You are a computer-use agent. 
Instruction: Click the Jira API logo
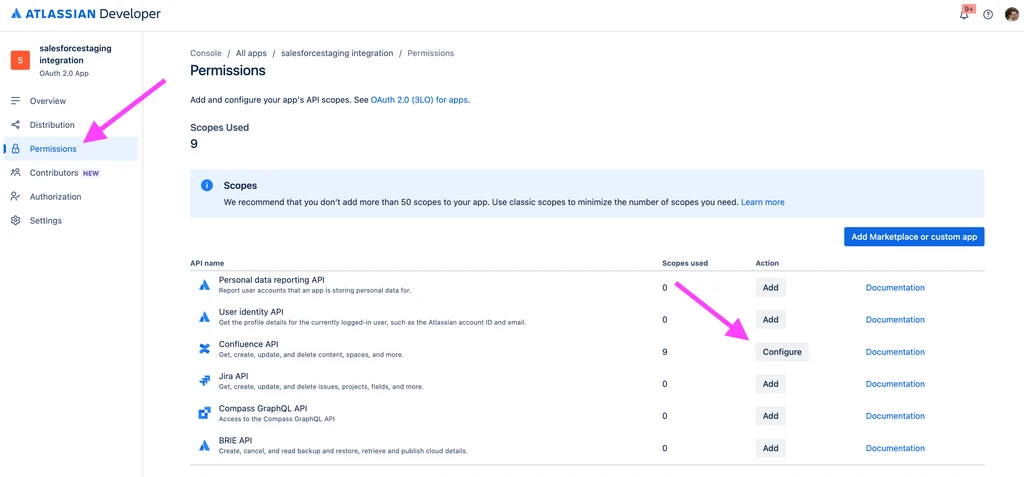click(204, 380)
